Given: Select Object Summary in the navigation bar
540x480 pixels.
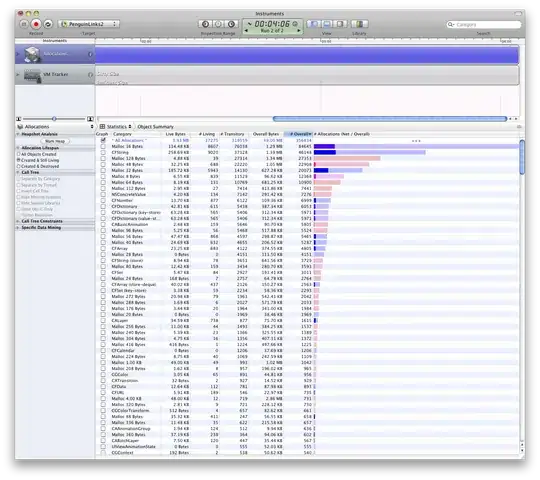Looking at the screenshot, I should click(155, 127).
